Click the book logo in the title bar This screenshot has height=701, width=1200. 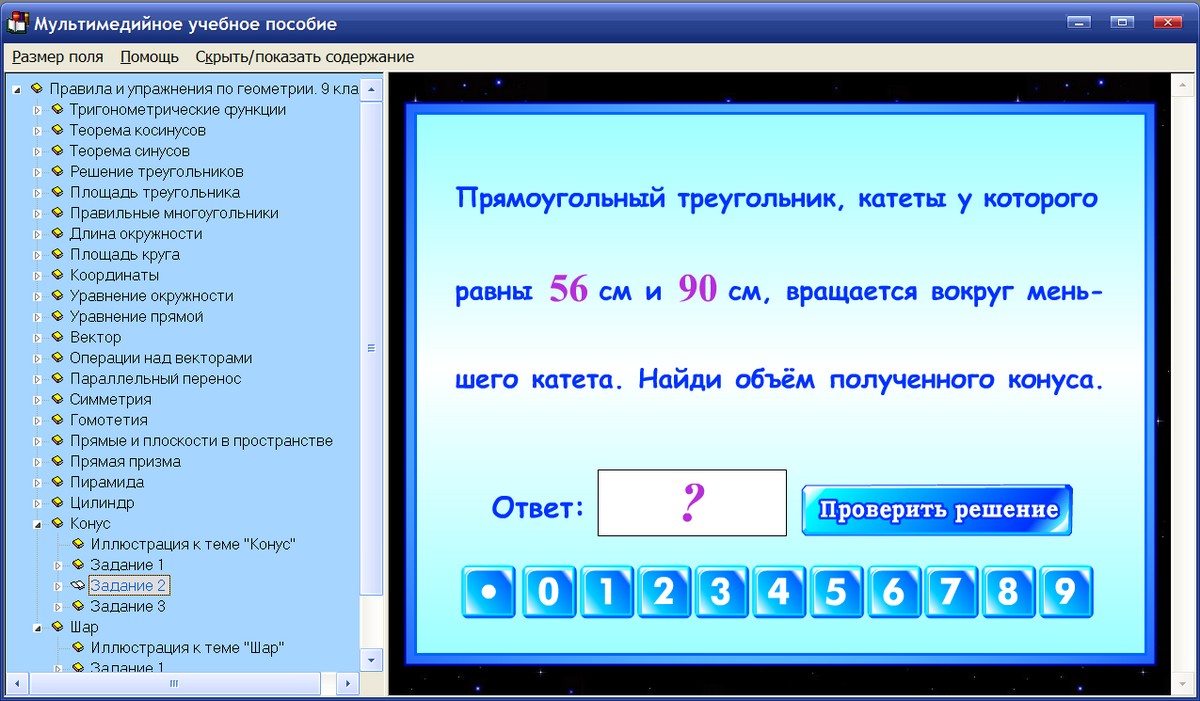point(16,22)
